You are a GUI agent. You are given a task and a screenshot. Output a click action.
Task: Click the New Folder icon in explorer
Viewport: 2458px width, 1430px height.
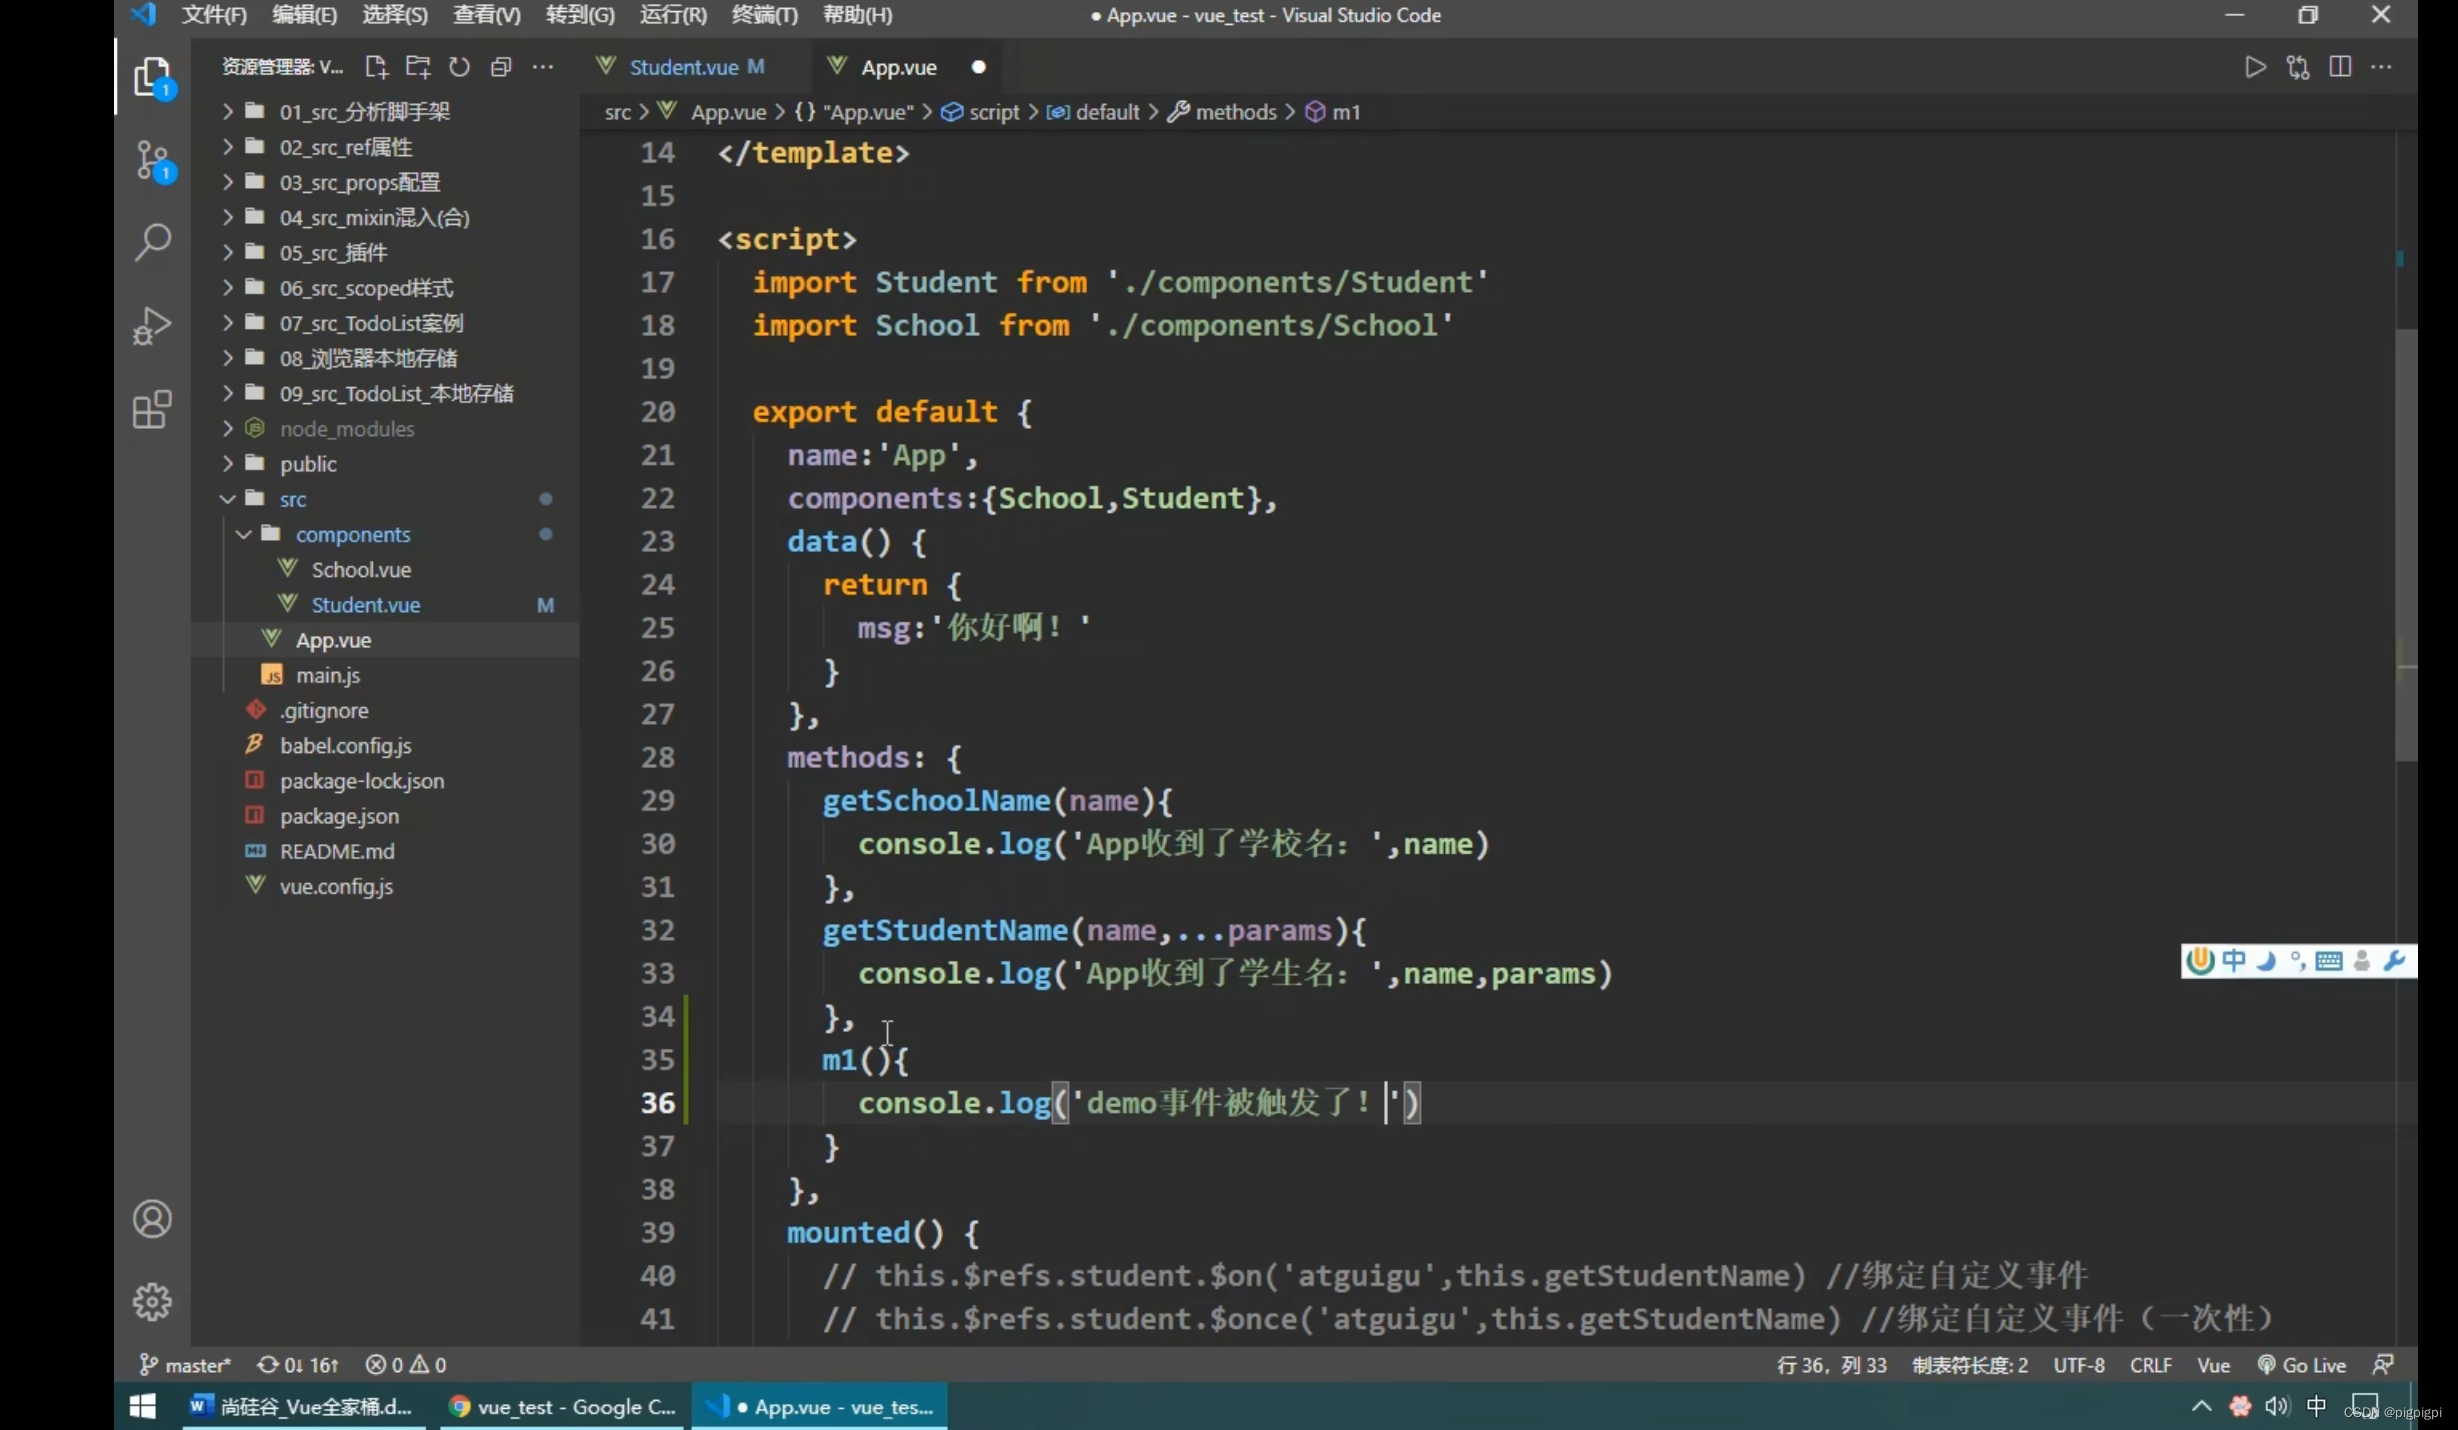(418, 67)
